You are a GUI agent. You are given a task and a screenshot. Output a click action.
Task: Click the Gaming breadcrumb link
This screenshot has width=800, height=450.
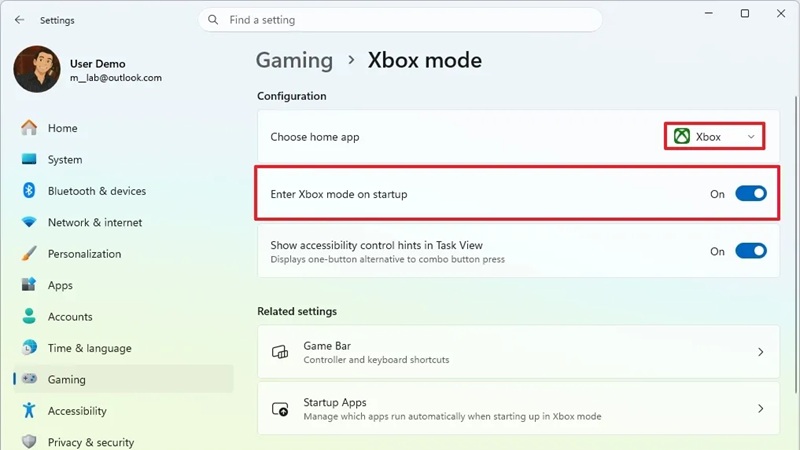tap(294, 60)
